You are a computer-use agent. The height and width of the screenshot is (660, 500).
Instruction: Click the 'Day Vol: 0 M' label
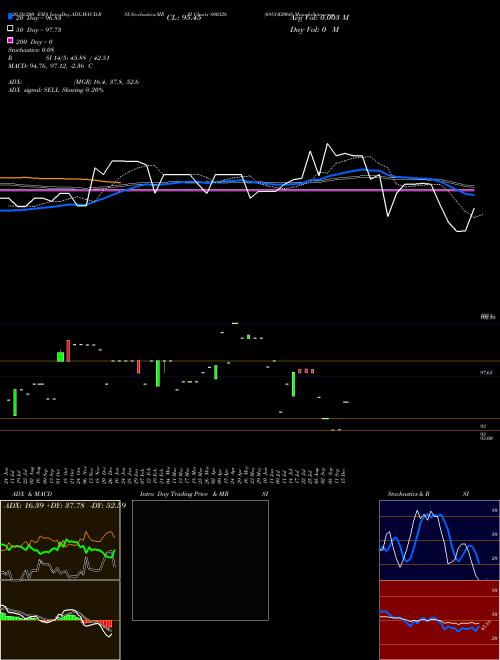tap(314, 29)
